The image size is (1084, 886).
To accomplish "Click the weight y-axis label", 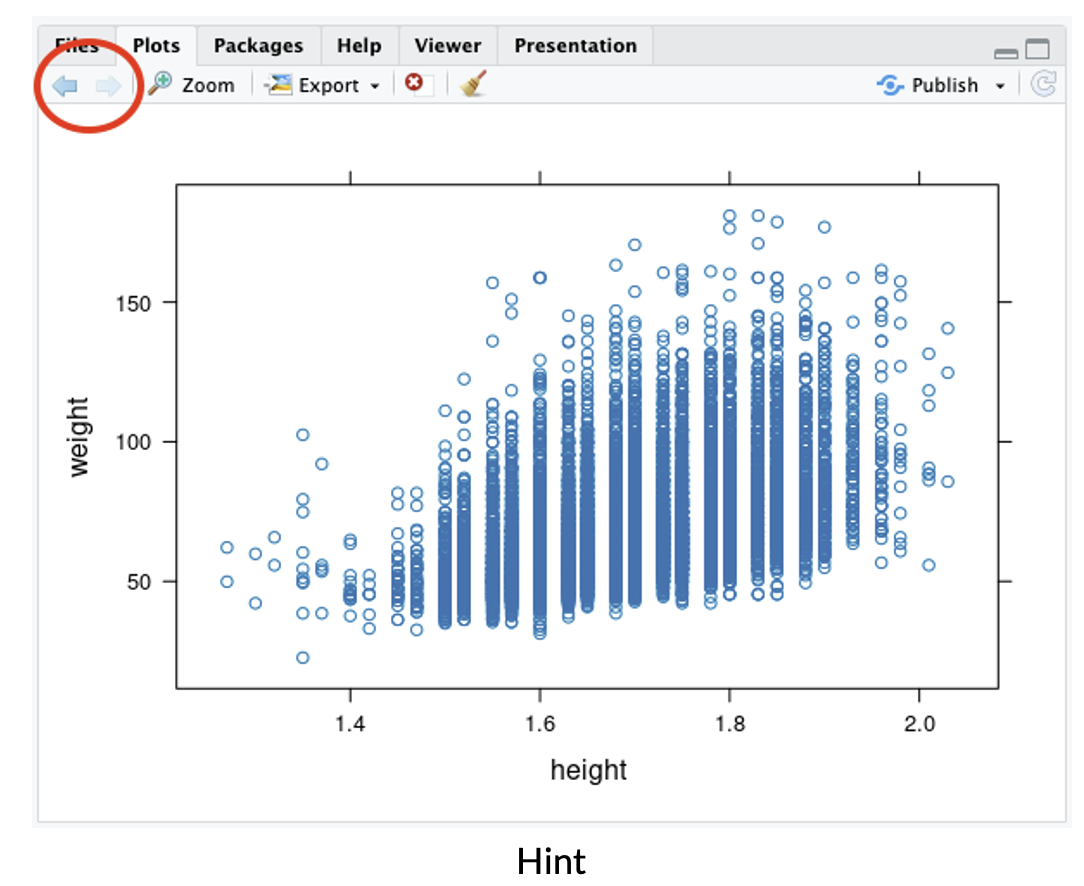I will click(80, 437).
